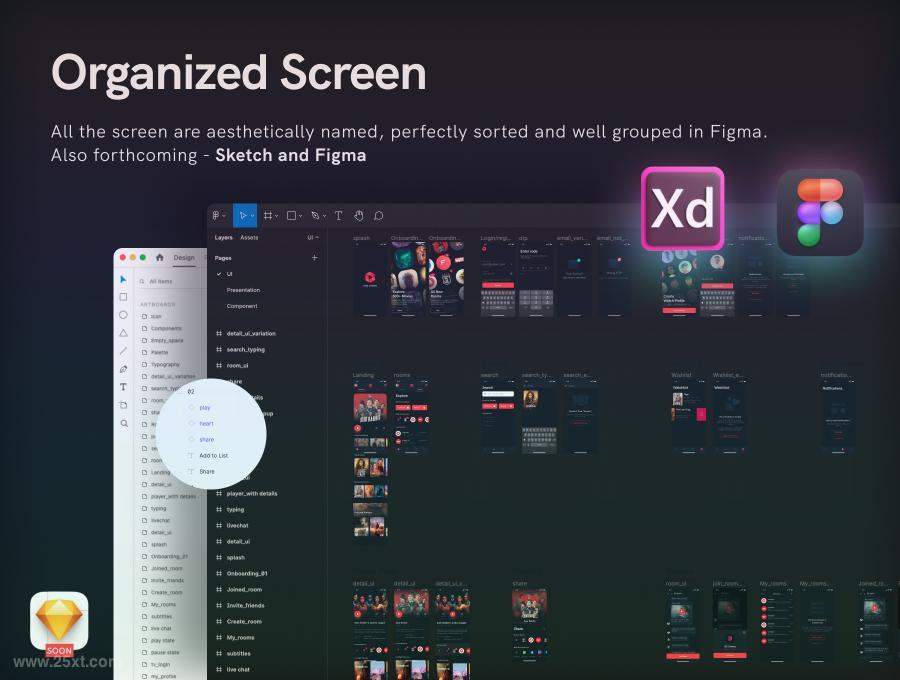Select the My_rooms layer in Figma
This screenshot has width=900, height=680.
[240, 638]
